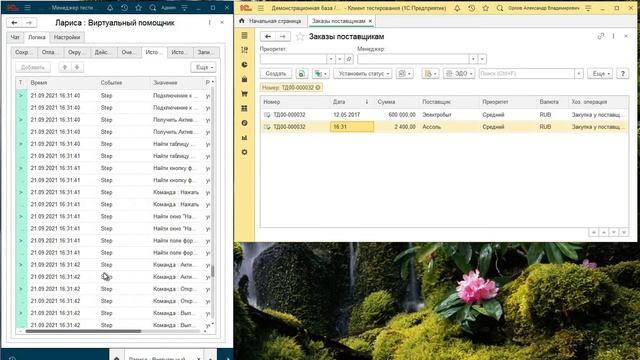Open more options of Лариса form
The width and height of the screenshot is (640, 360).
[x=209, y=23]
